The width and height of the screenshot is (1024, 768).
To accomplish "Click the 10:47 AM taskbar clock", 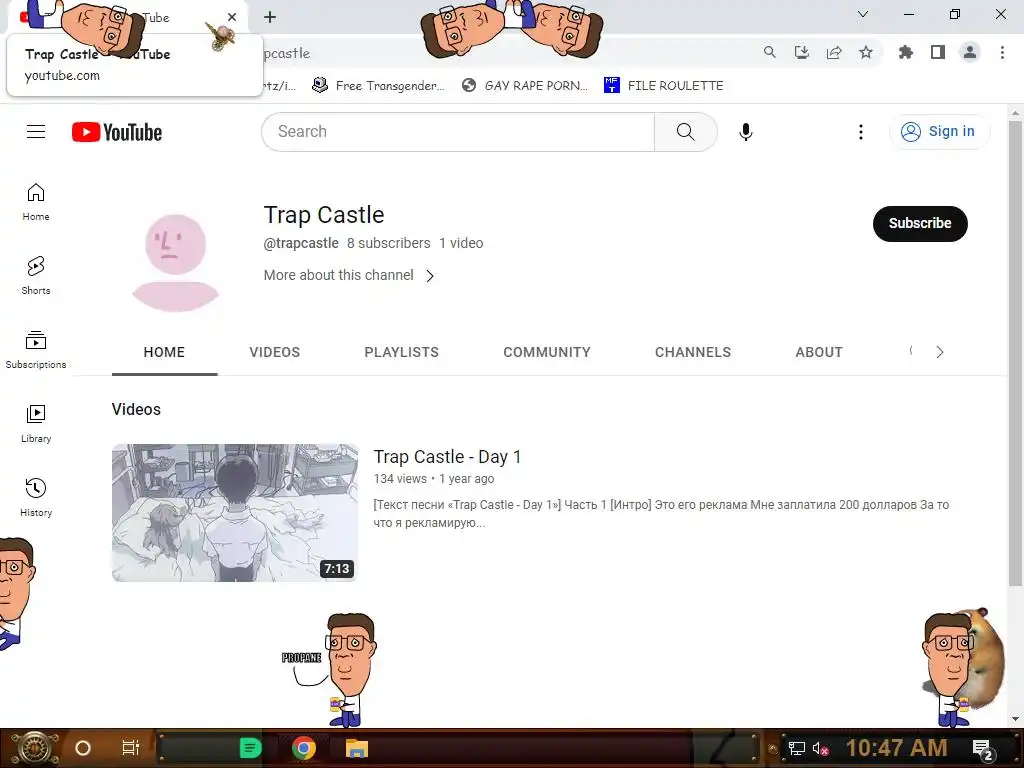I will click(897, 748).
